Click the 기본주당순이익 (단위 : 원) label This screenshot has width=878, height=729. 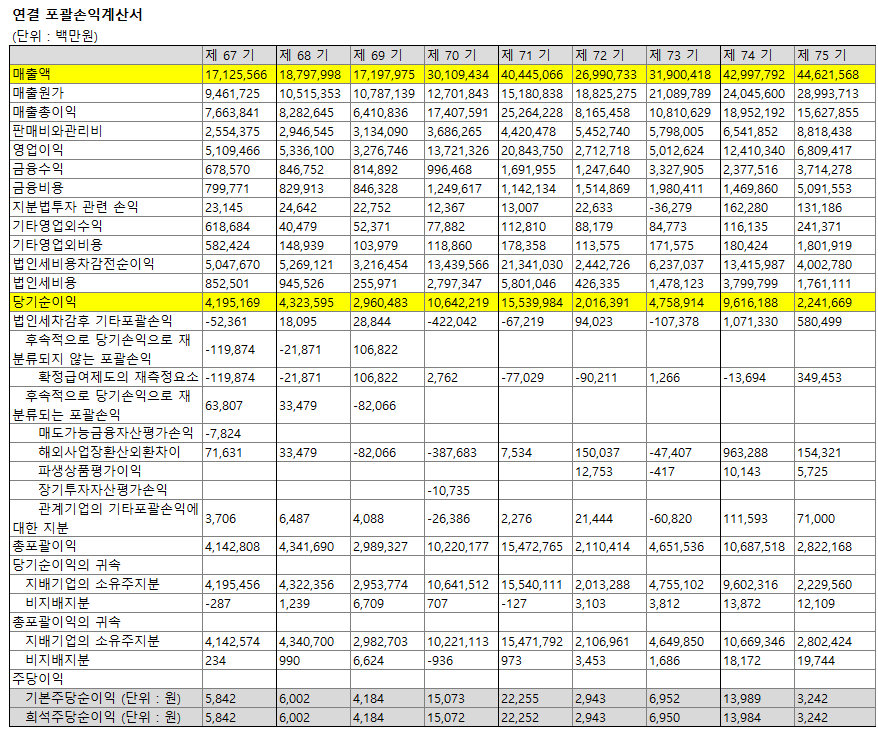click(x=103, y=699)
